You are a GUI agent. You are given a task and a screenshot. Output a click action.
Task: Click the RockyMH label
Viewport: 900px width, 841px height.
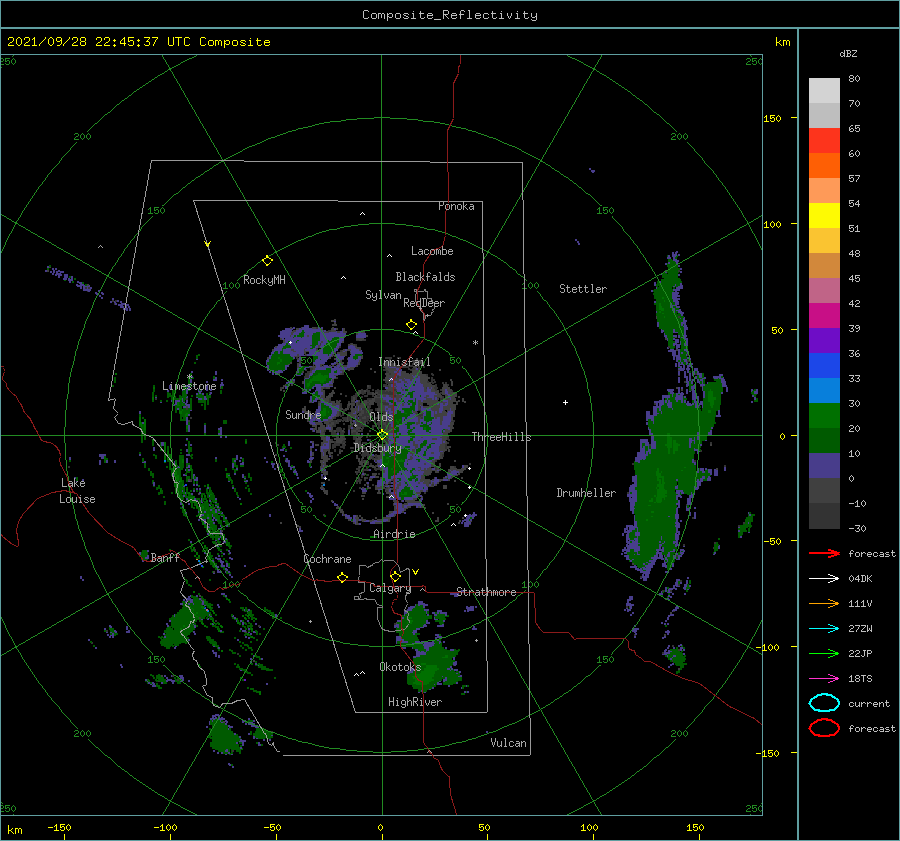click(264, 280)
